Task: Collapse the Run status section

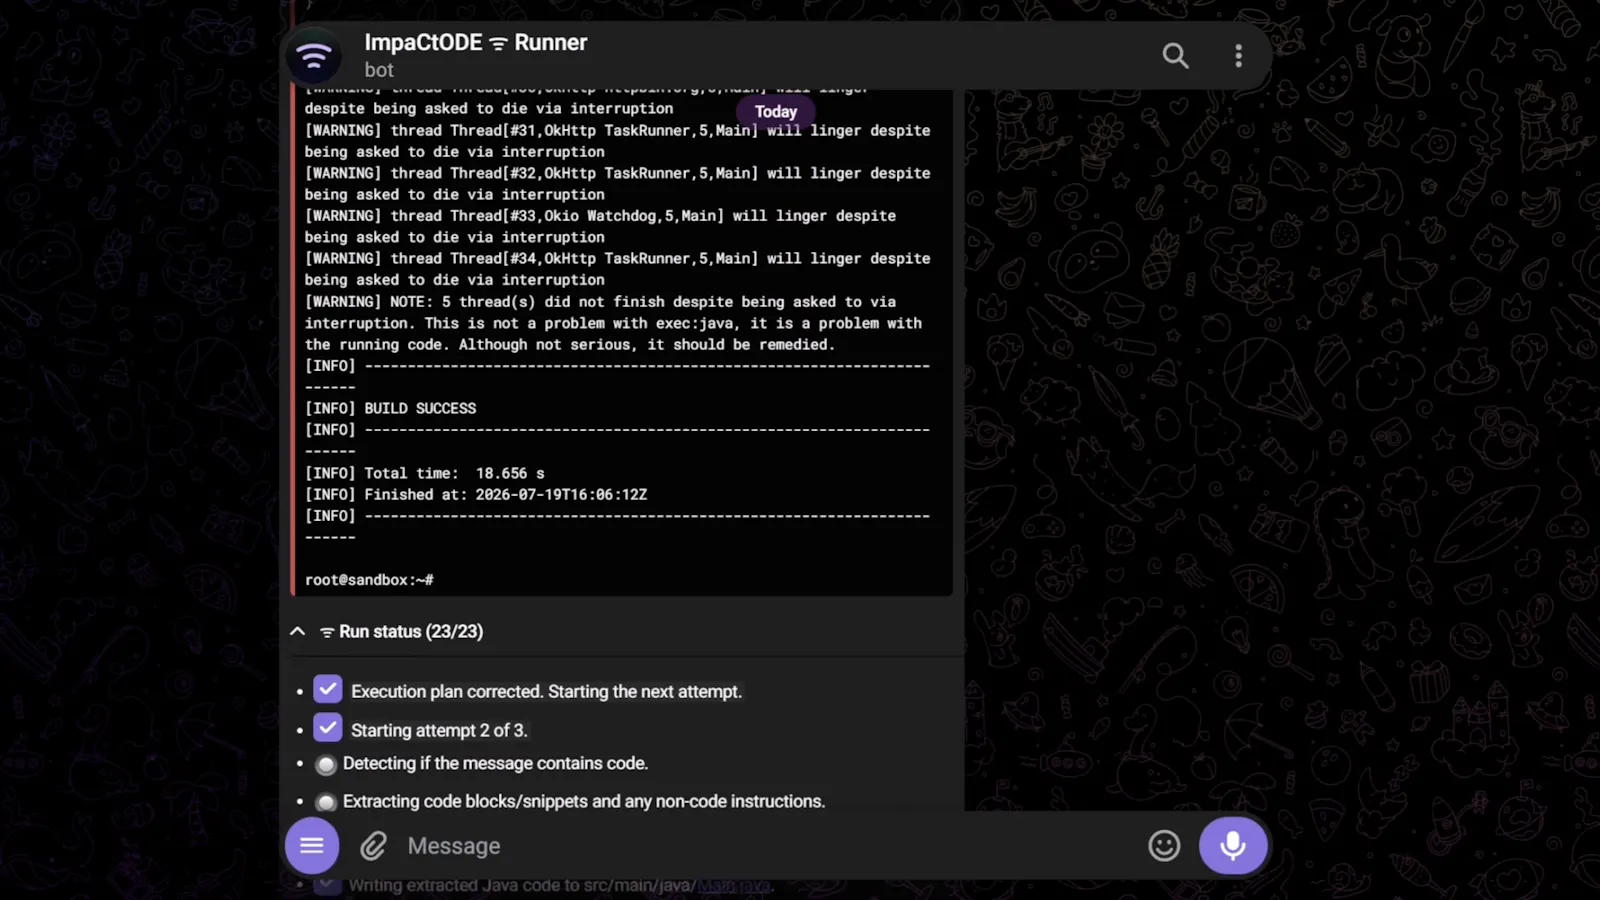Action: (297, 631)
